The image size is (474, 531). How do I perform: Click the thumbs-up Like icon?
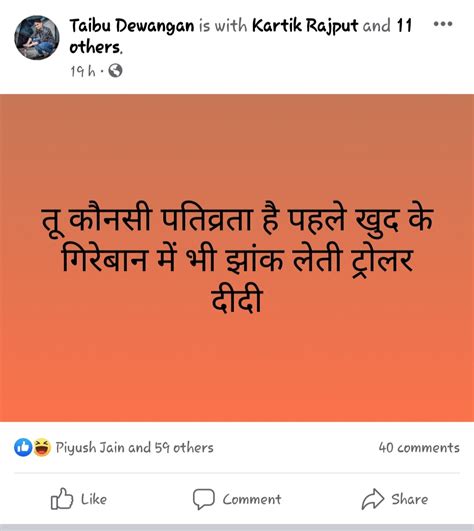62,498
